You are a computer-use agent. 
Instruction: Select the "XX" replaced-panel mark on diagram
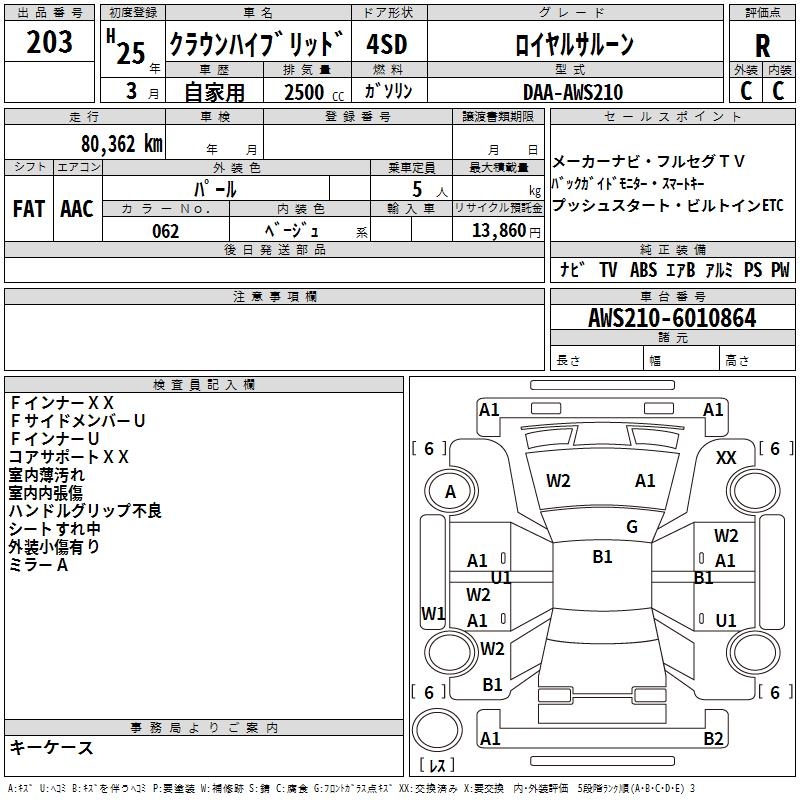click(726, 458)
